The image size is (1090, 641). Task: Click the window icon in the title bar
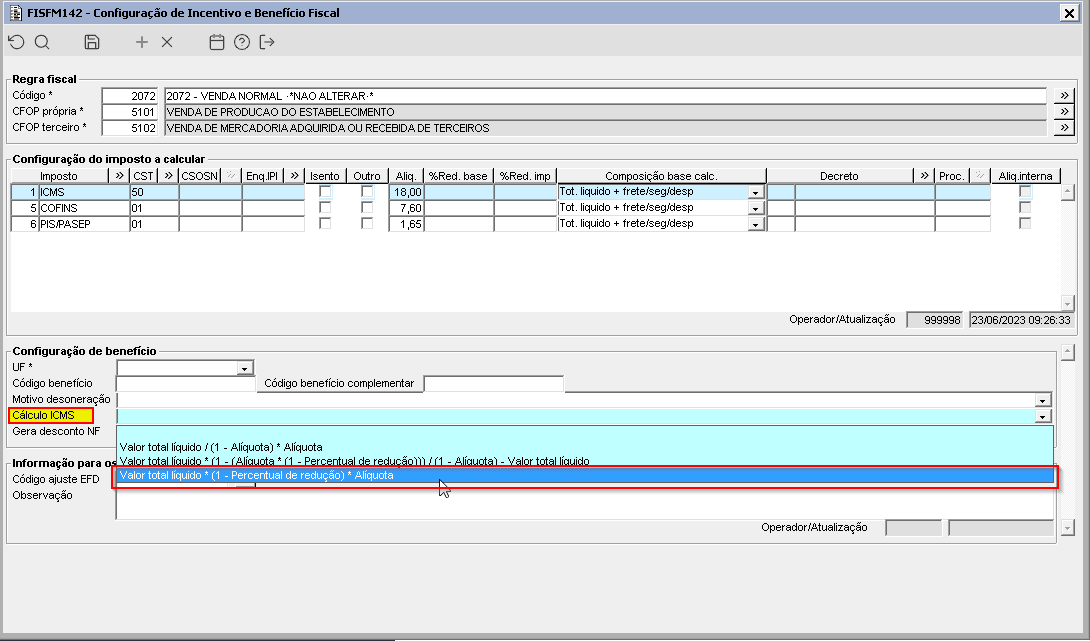click(x=15, y=13)
